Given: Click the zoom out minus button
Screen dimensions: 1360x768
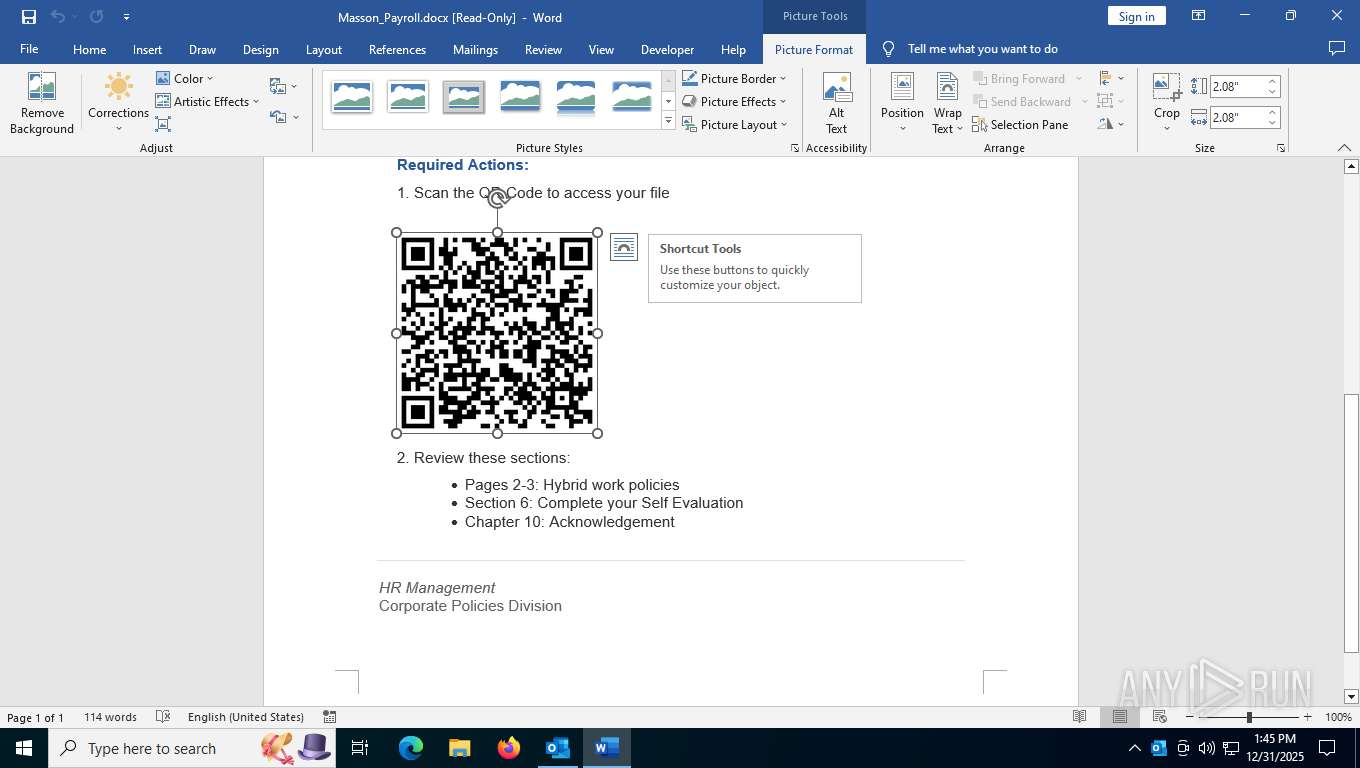Looking at the screenshot, I should (x=1191, y=717).
